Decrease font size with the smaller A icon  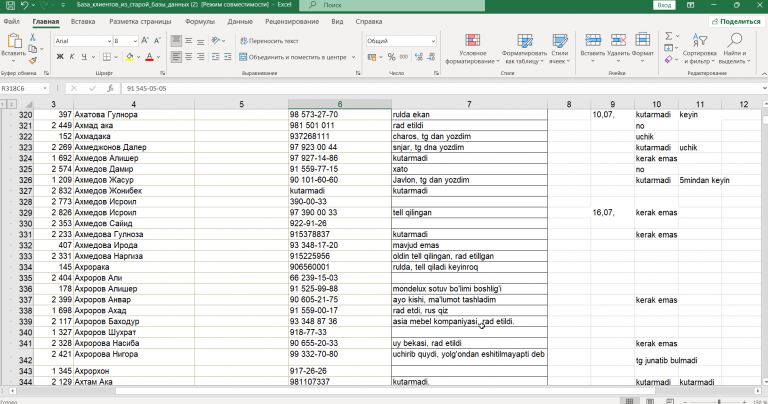click(157, 41)
